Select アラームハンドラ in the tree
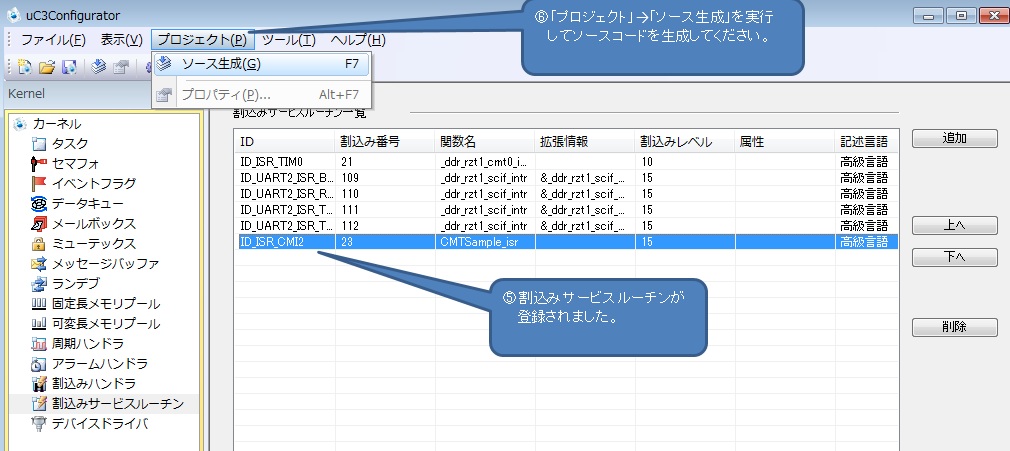1010x451 pixels. pyautogui.click(x=99, y=363)
